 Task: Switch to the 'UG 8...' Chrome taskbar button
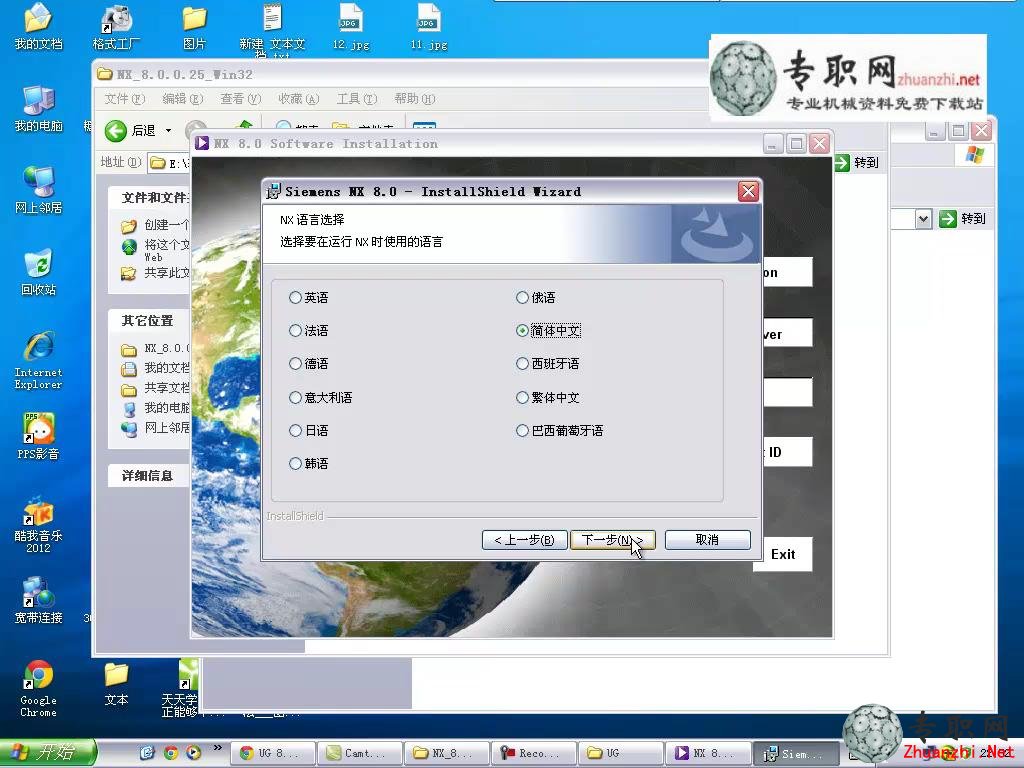click(274, 753)
